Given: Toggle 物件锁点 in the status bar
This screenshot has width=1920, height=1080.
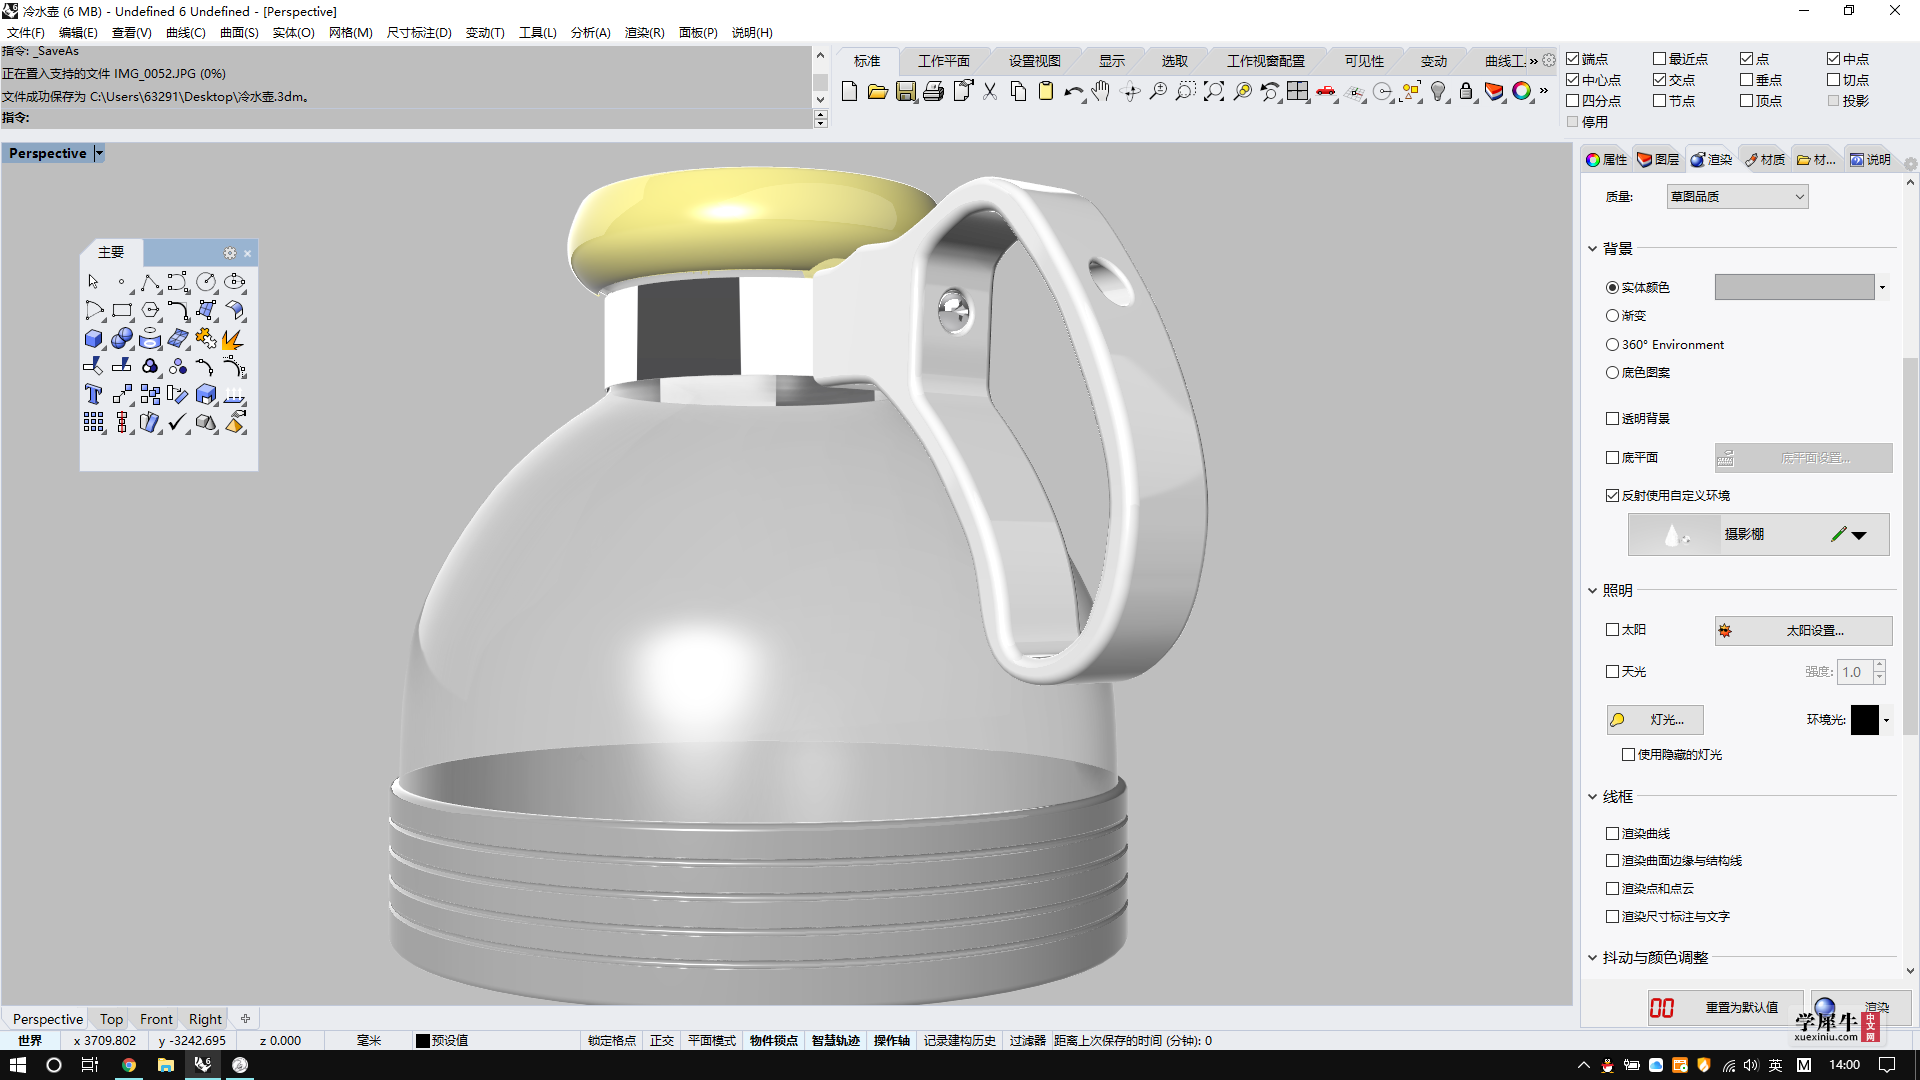Looking at the screenshot, I should click(x=774, y=1041).
